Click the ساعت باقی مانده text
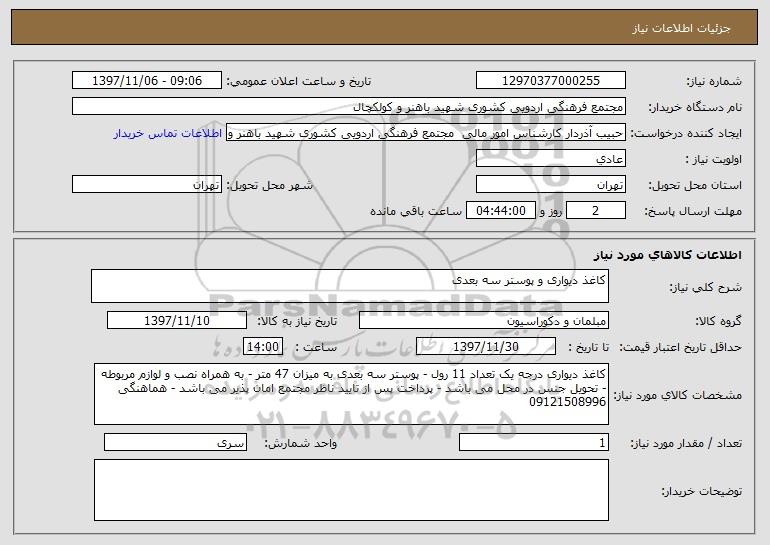 pos(415,211)
